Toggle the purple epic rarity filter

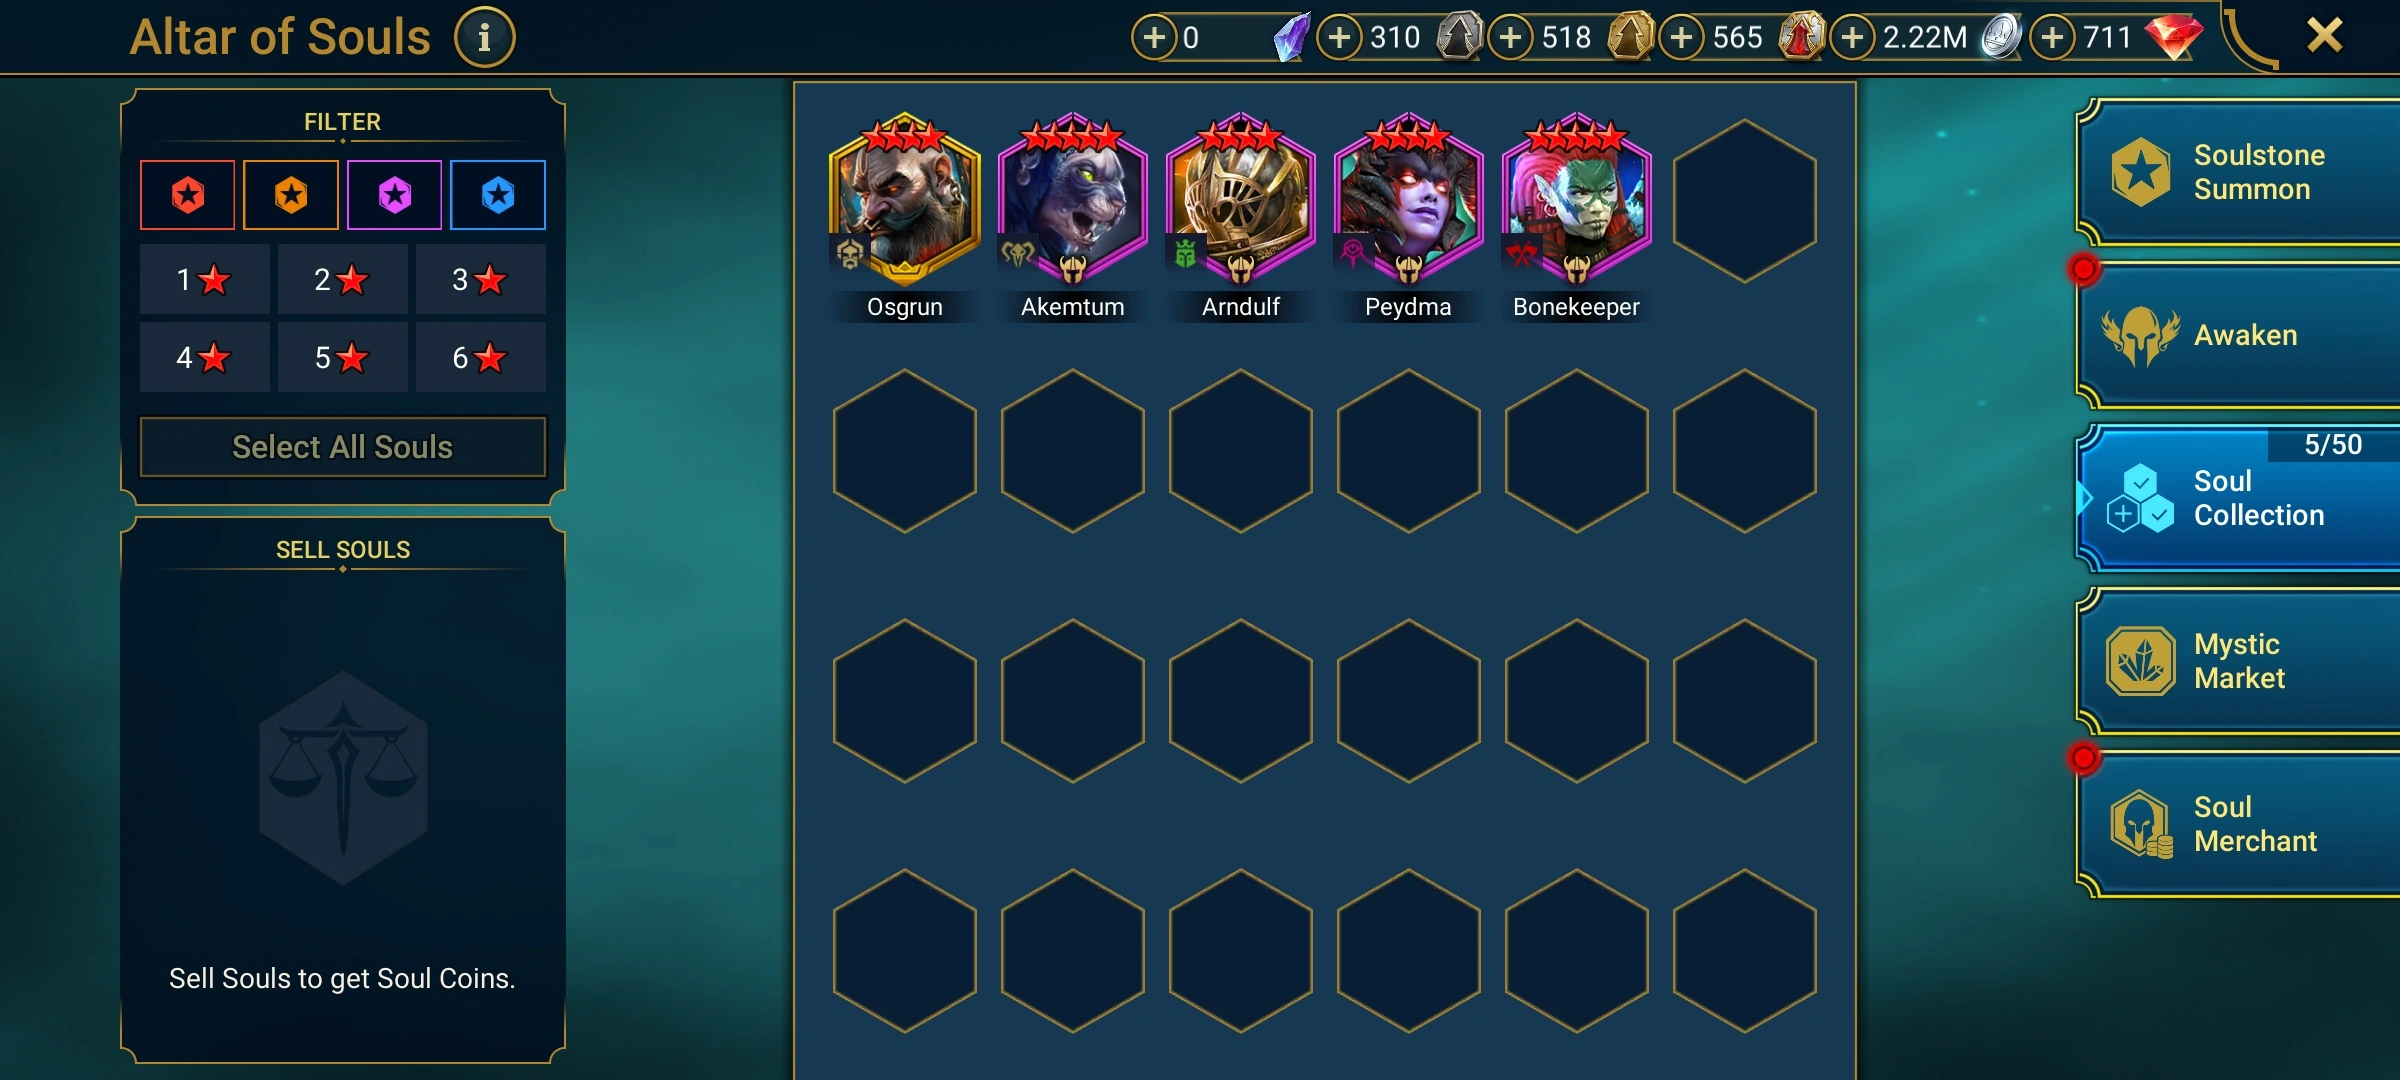[x=395, y=195]
